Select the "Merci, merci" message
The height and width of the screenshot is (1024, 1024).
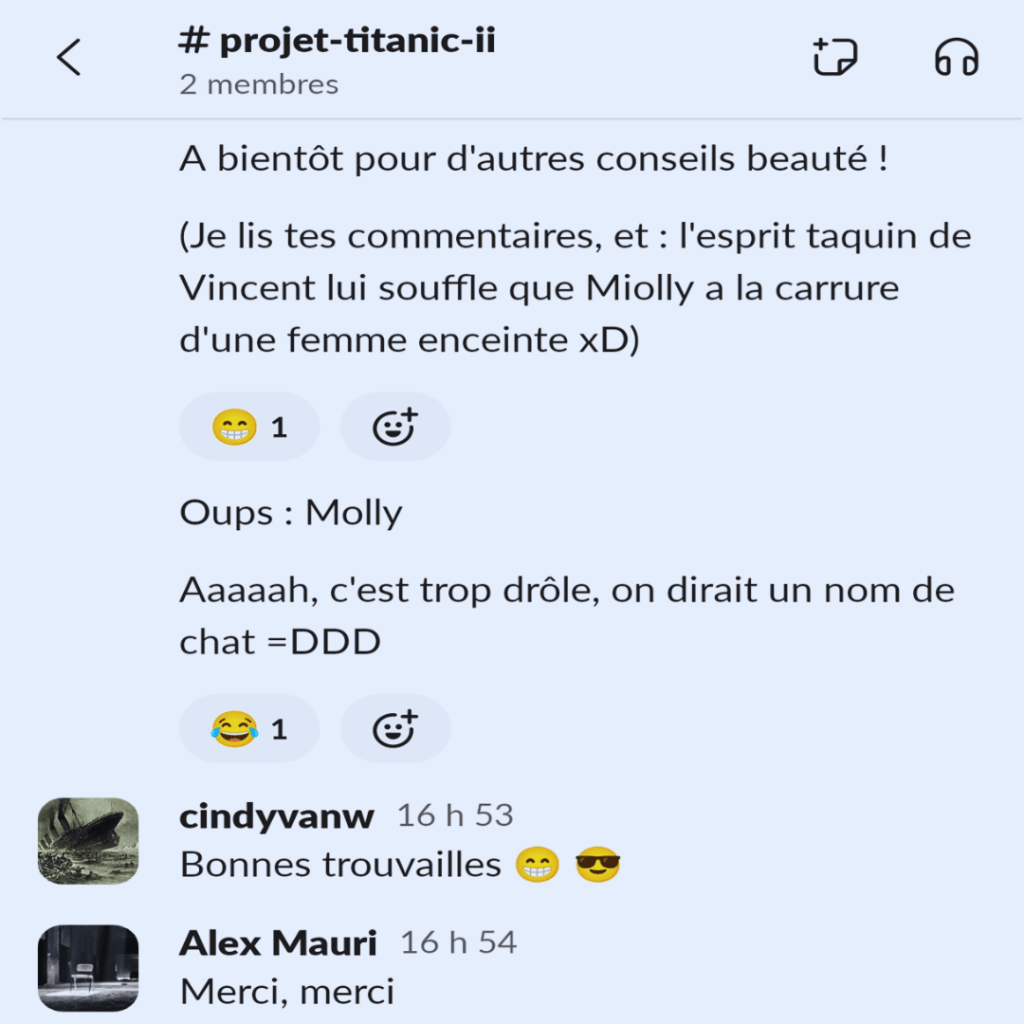pyautogui.click(x=287, y=992)
